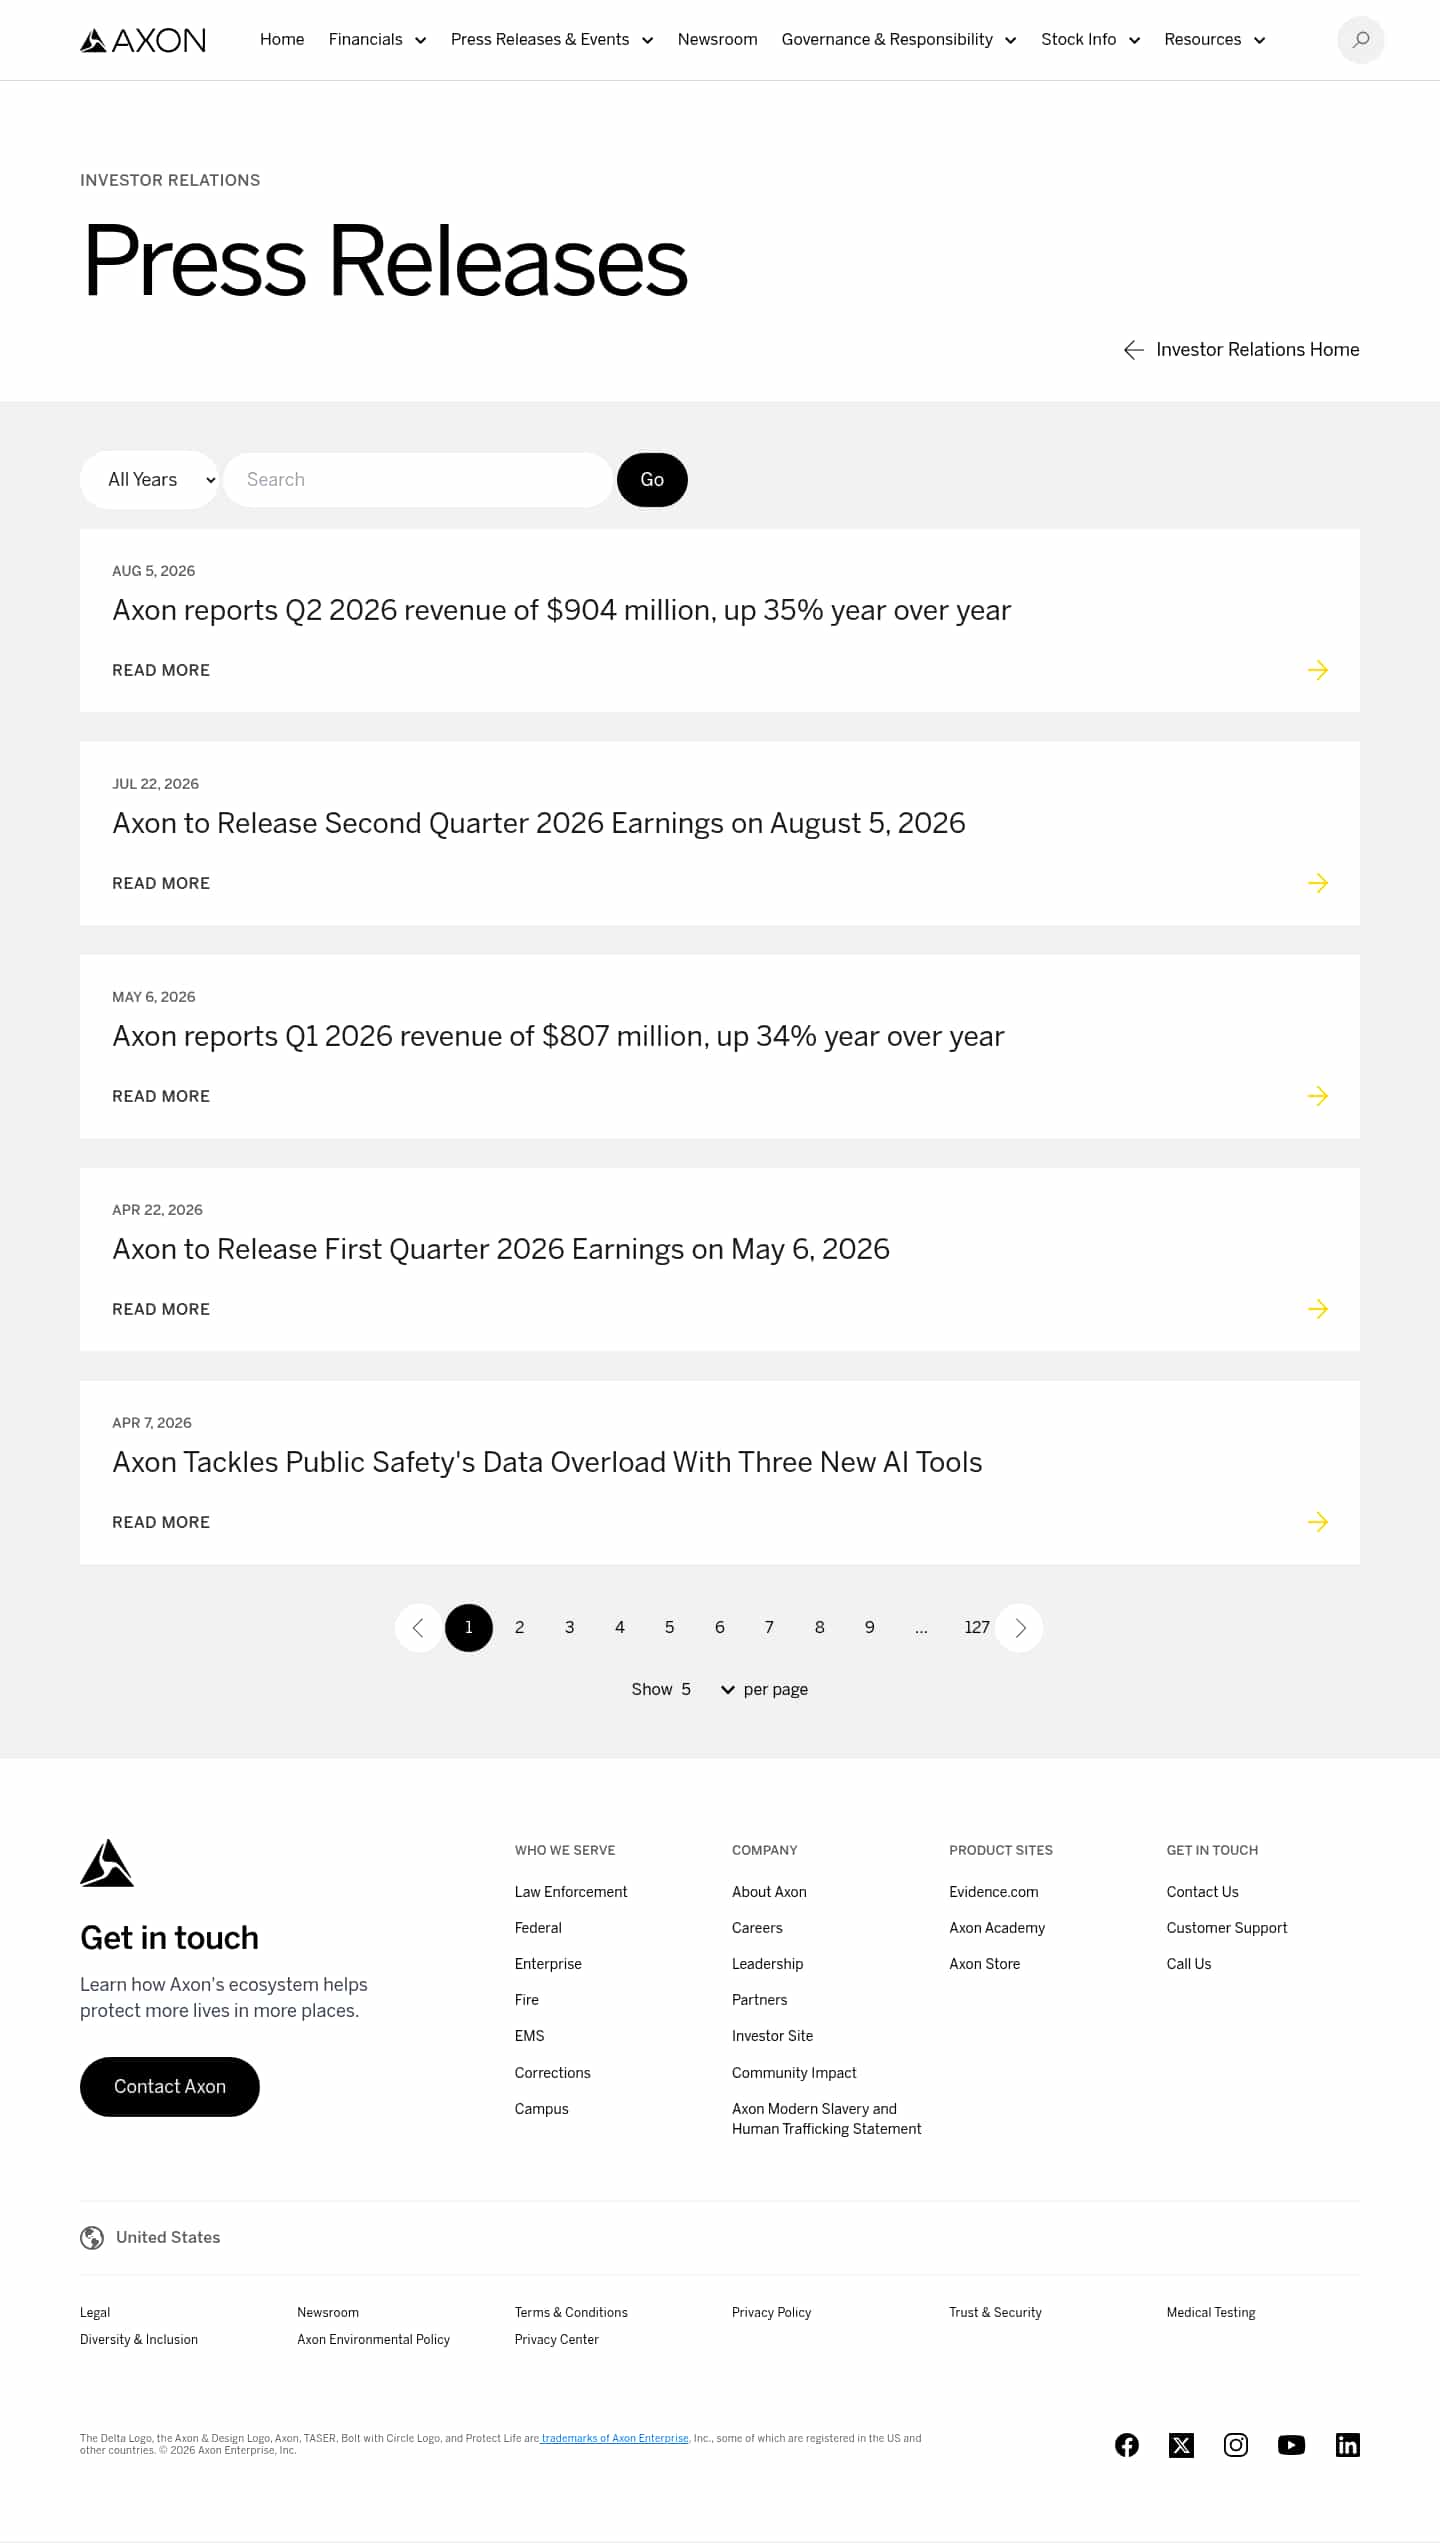1440x2543 pixels.
Task: Open the Show per page dropdown
Action: pyautogui.click(x=707, y=1689)
